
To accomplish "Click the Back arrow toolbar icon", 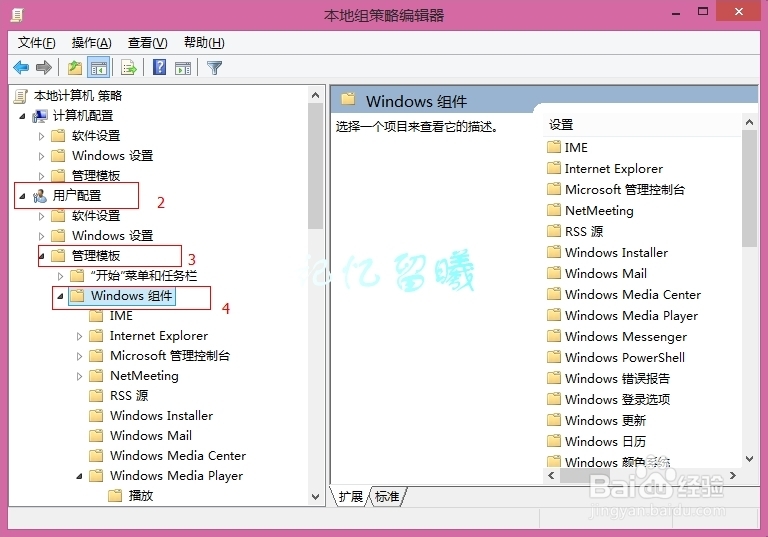I will (21, 68).
